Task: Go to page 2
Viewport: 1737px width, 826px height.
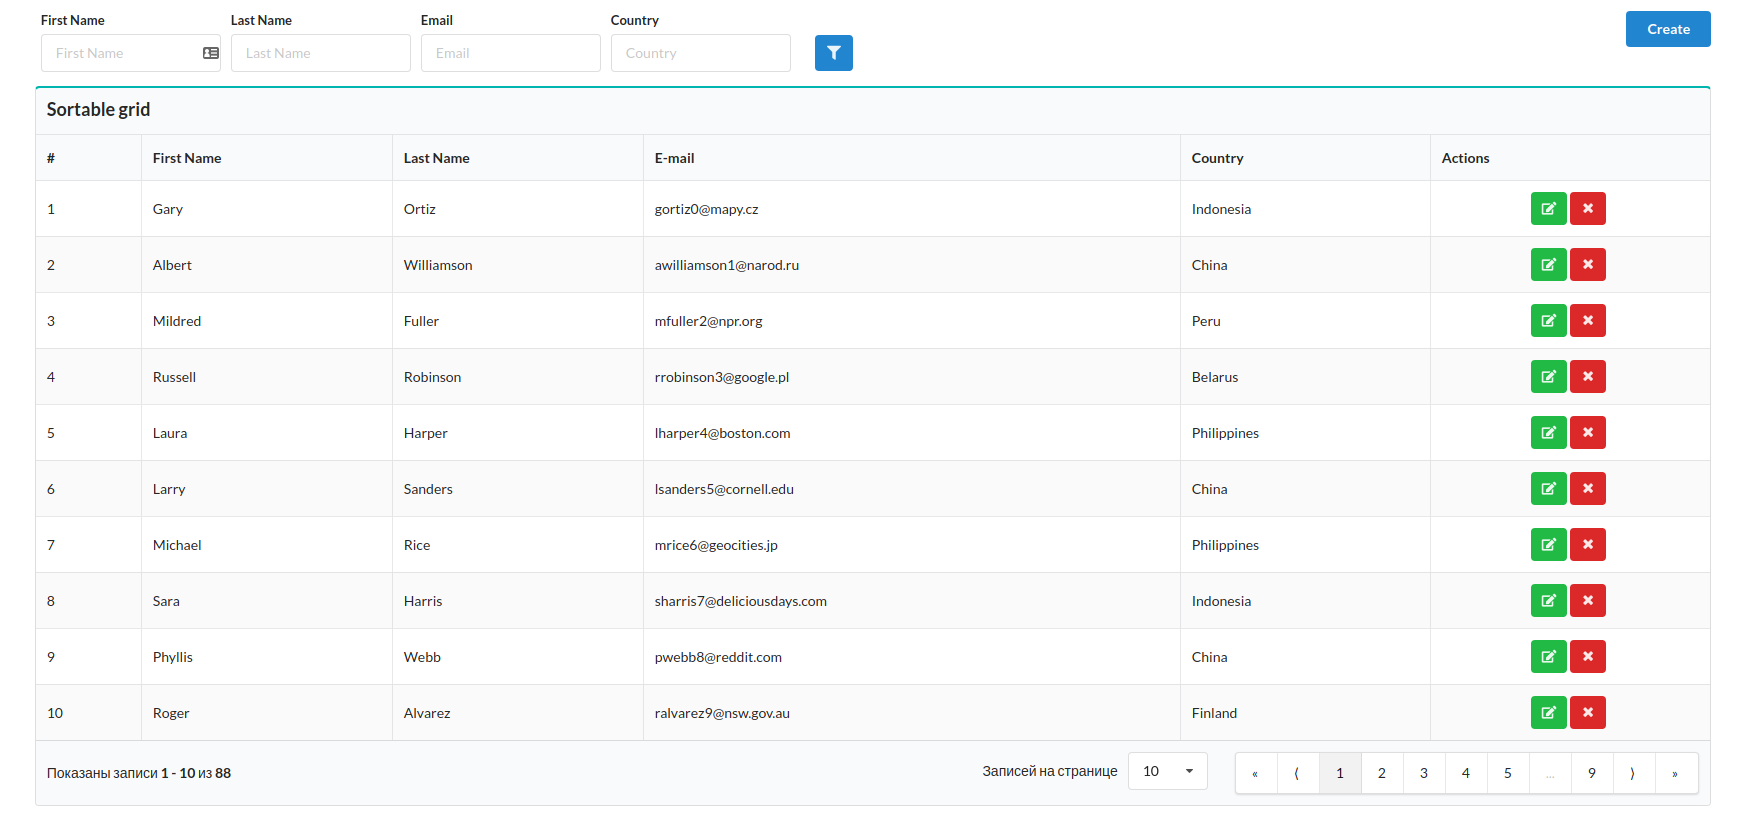Action: (1382, 773)
